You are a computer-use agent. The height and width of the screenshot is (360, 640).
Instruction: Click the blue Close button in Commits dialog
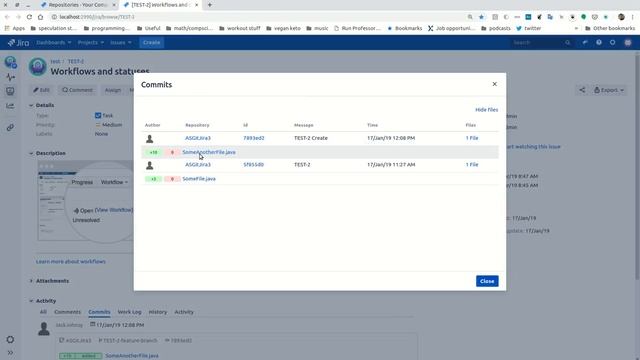pyautogui.click(x=487, y=281)
